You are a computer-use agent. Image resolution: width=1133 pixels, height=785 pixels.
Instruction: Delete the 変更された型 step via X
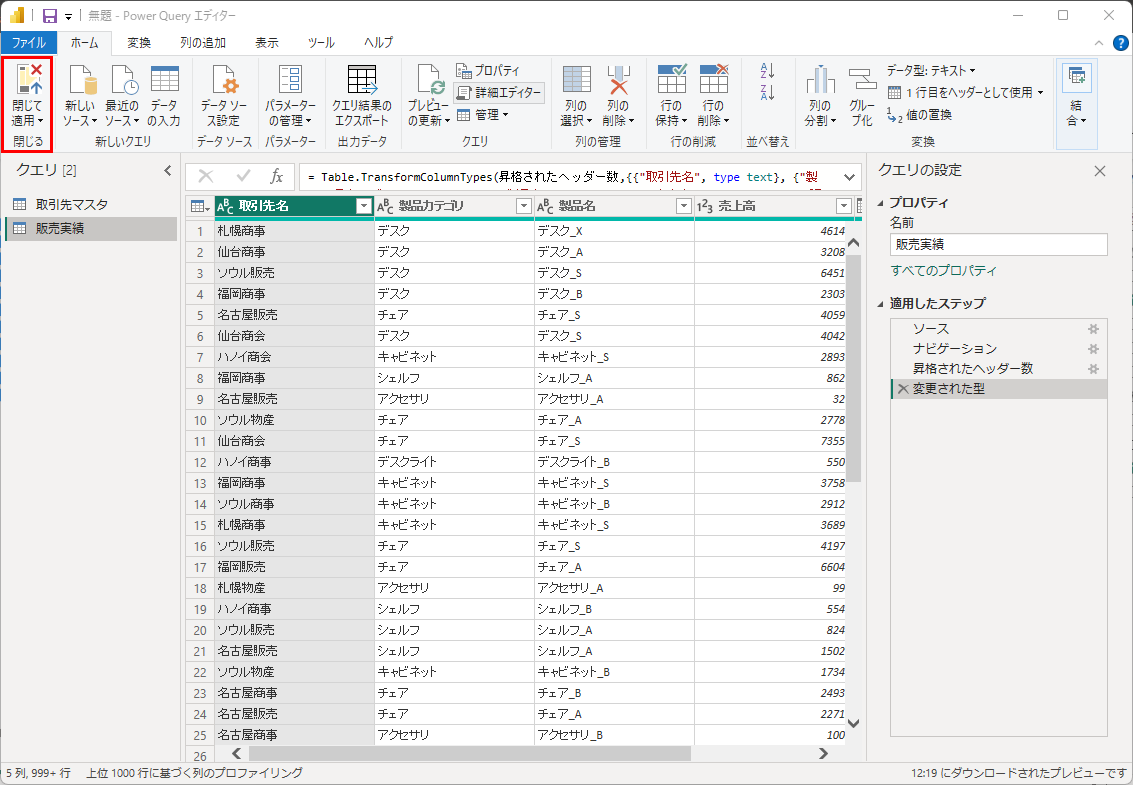point(902,389)
